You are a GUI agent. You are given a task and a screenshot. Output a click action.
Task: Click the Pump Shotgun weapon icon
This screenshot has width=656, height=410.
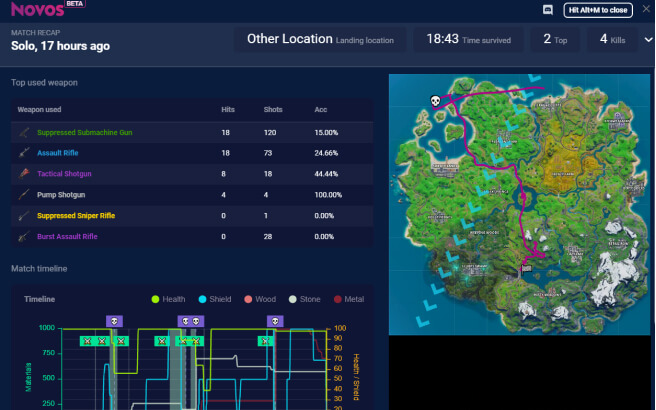(x=24, y=195)
